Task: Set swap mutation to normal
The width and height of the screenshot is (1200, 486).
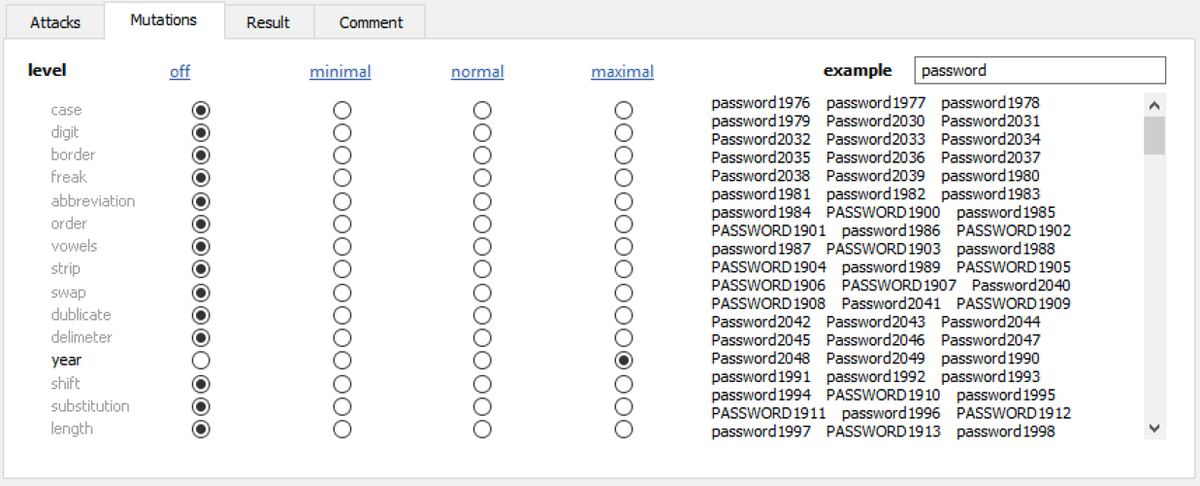Action: tap(482, 292)
